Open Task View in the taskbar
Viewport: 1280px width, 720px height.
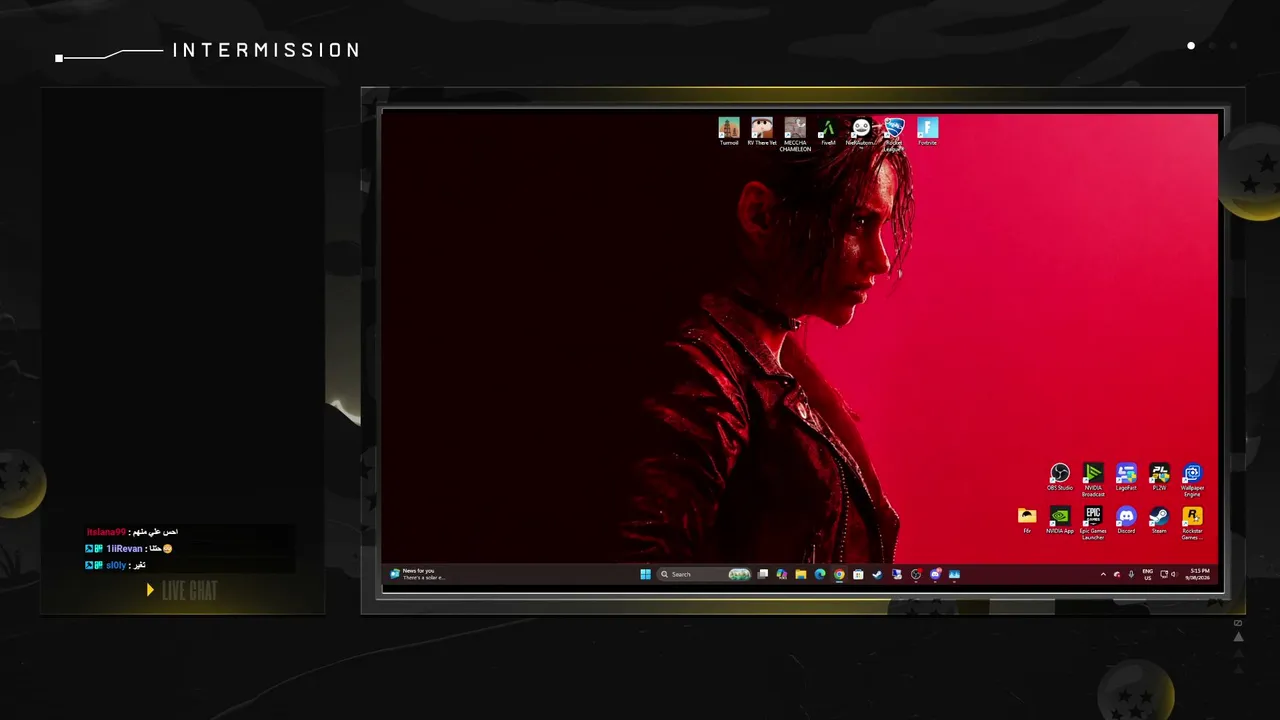click(x=763, y=574)
